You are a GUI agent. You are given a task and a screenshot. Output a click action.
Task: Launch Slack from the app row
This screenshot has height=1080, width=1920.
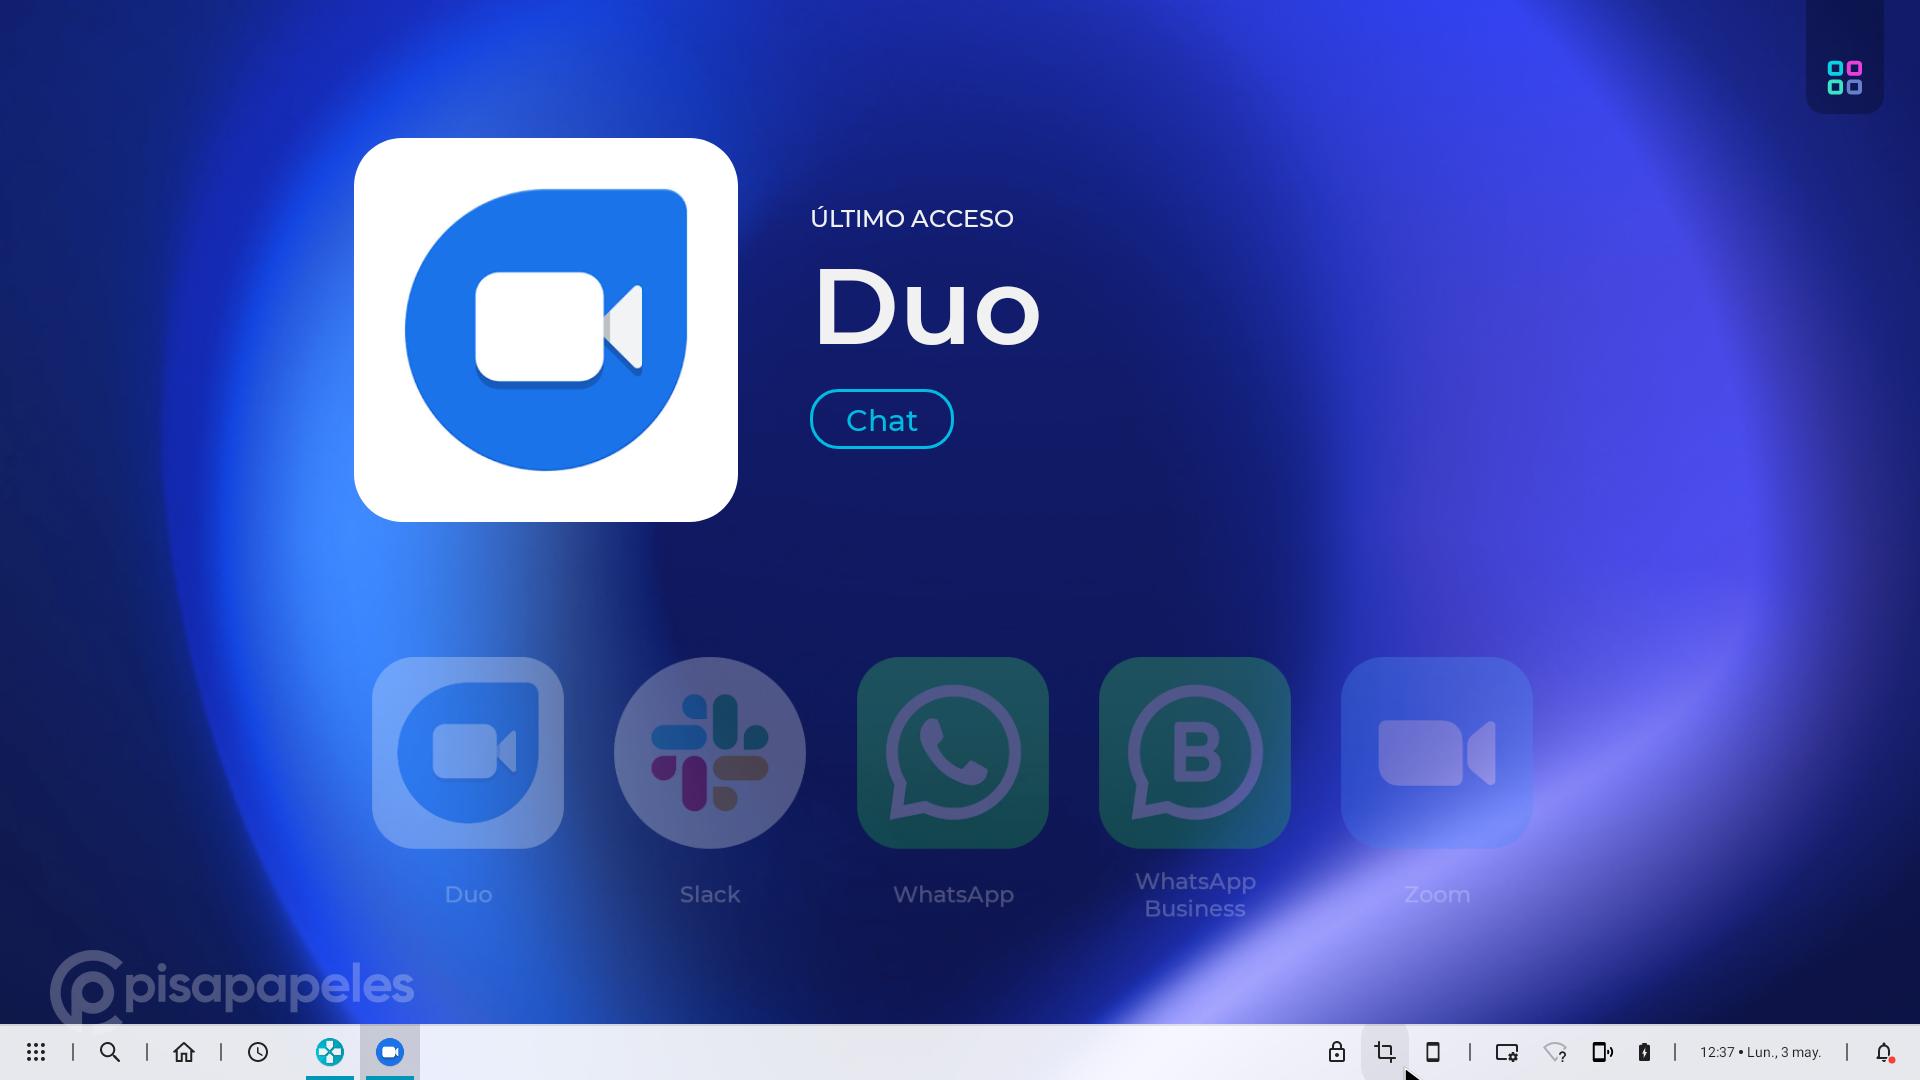click(710, 753)
